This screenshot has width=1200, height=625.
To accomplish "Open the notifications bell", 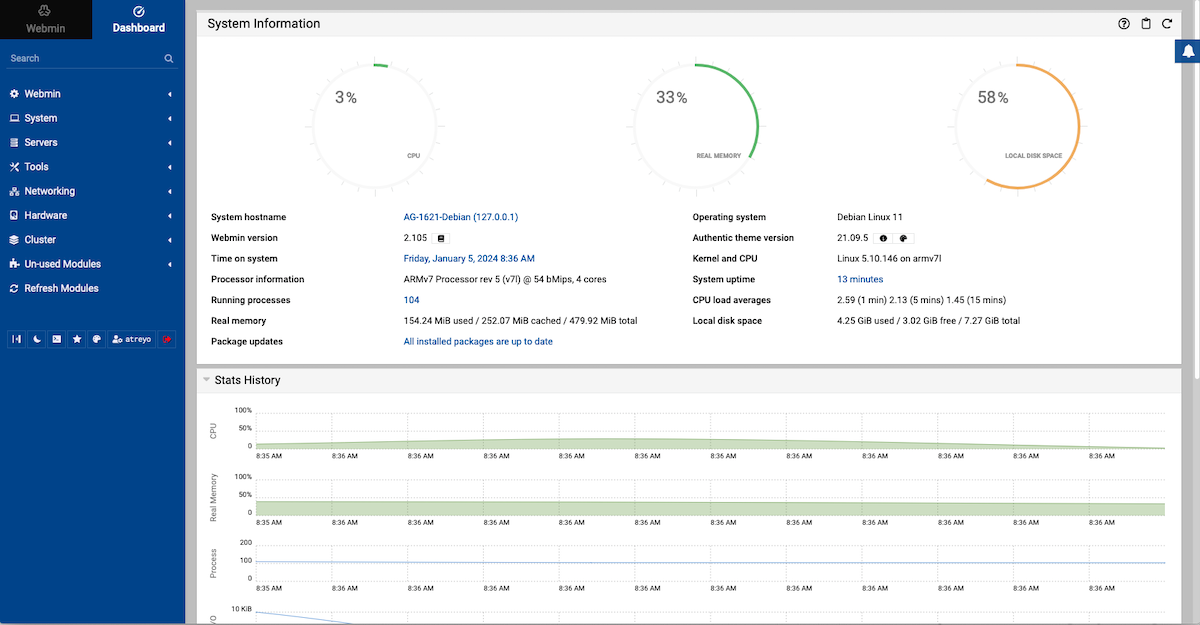I will [1187, 50].
